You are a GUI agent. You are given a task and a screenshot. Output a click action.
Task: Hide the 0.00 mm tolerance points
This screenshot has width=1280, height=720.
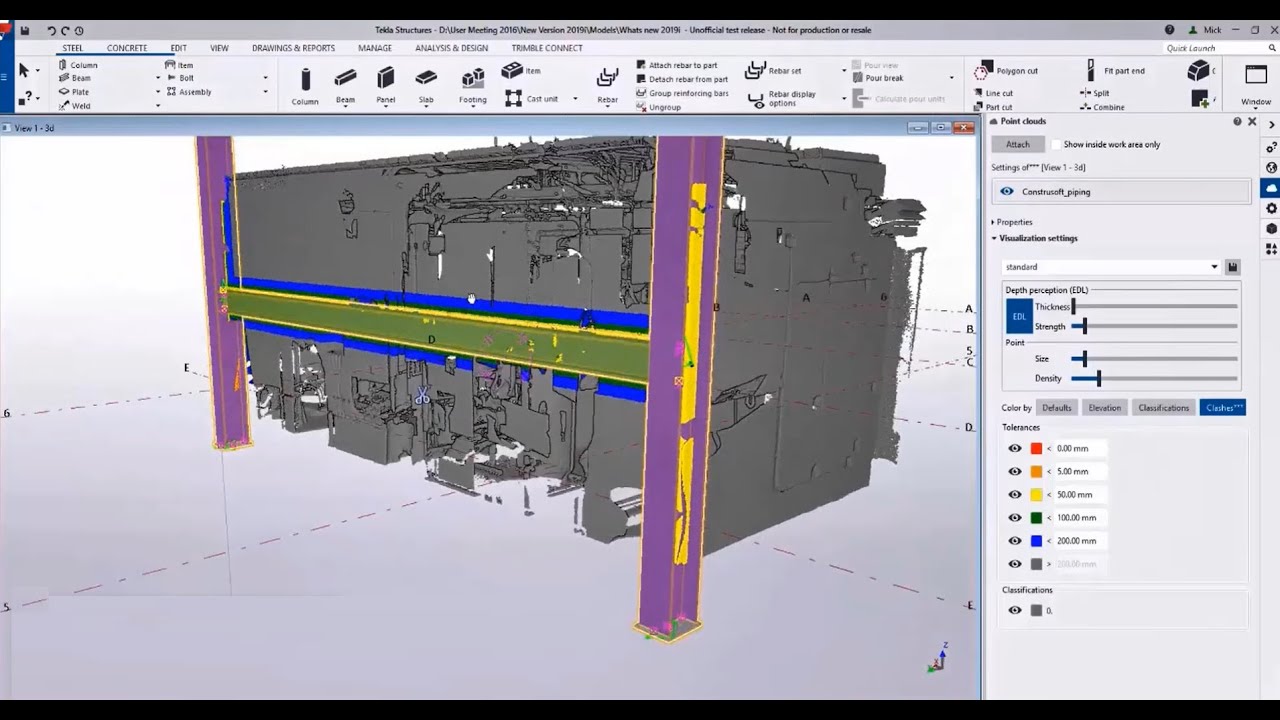1015,449
